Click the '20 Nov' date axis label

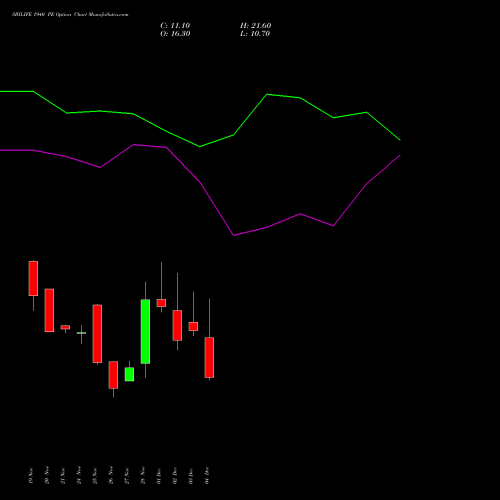tap(47, 476)
